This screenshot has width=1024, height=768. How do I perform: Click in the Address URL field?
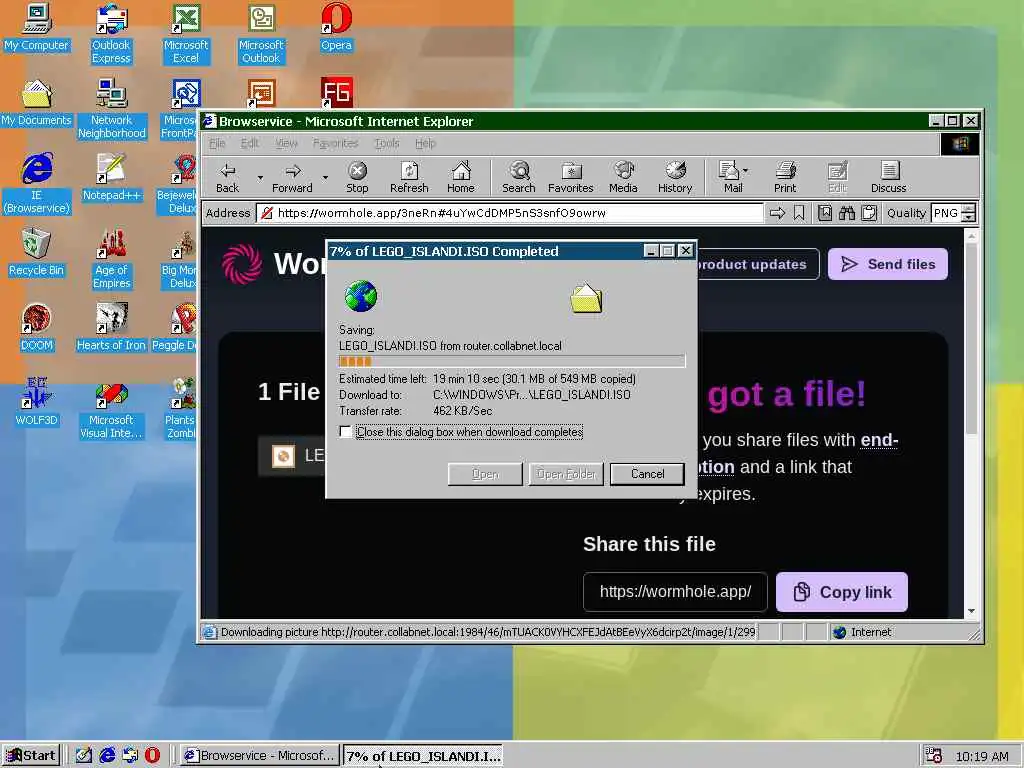point(510,213)
